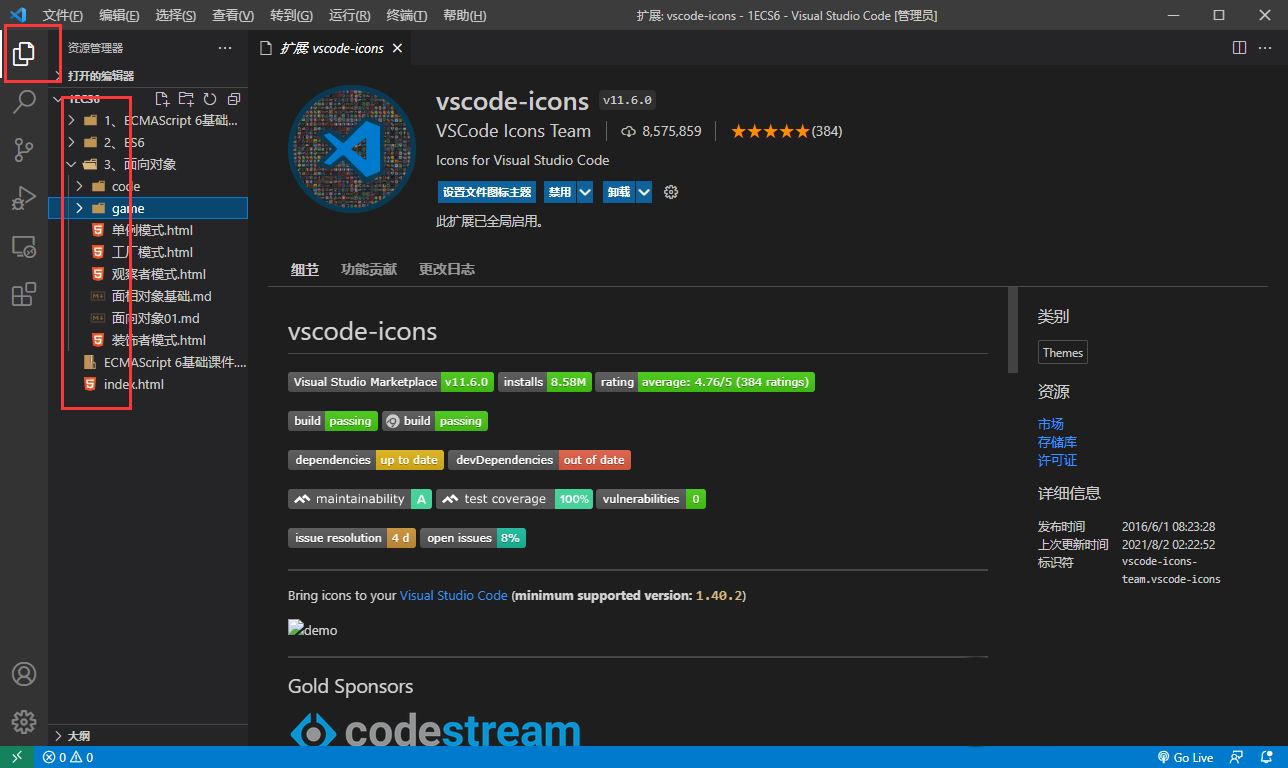Click the 禁用 button

tap(560, 192)
